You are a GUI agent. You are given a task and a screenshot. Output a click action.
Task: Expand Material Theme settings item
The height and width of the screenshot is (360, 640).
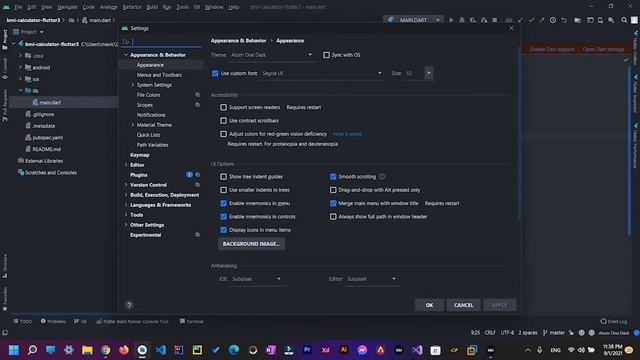[x=132, y=125]
